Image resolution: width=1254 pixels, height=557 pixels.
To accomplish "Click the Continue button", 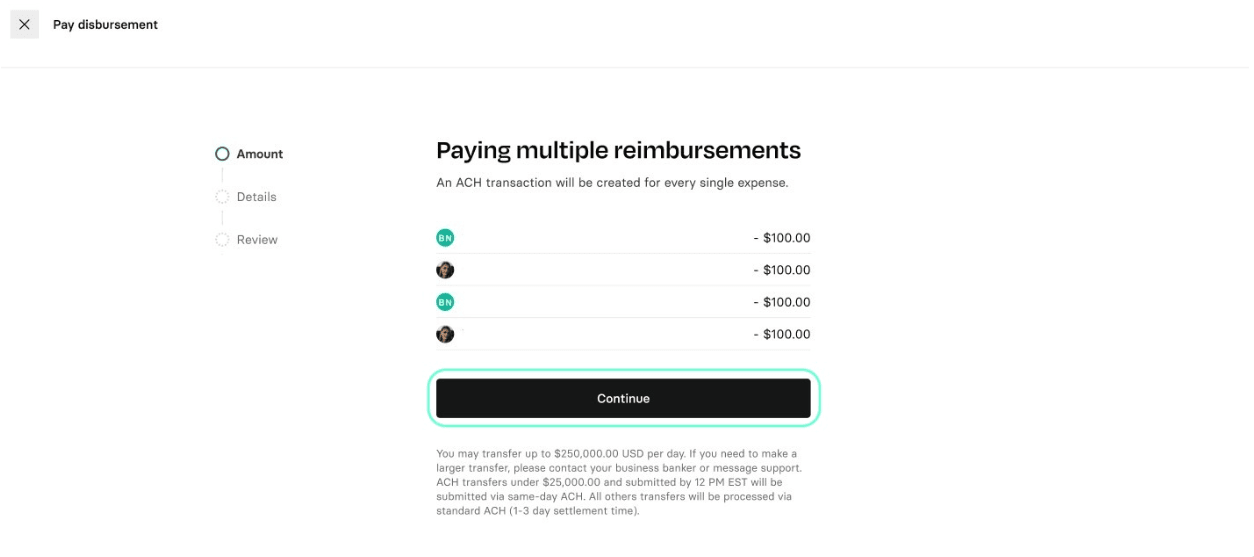I will coord(623,398).
